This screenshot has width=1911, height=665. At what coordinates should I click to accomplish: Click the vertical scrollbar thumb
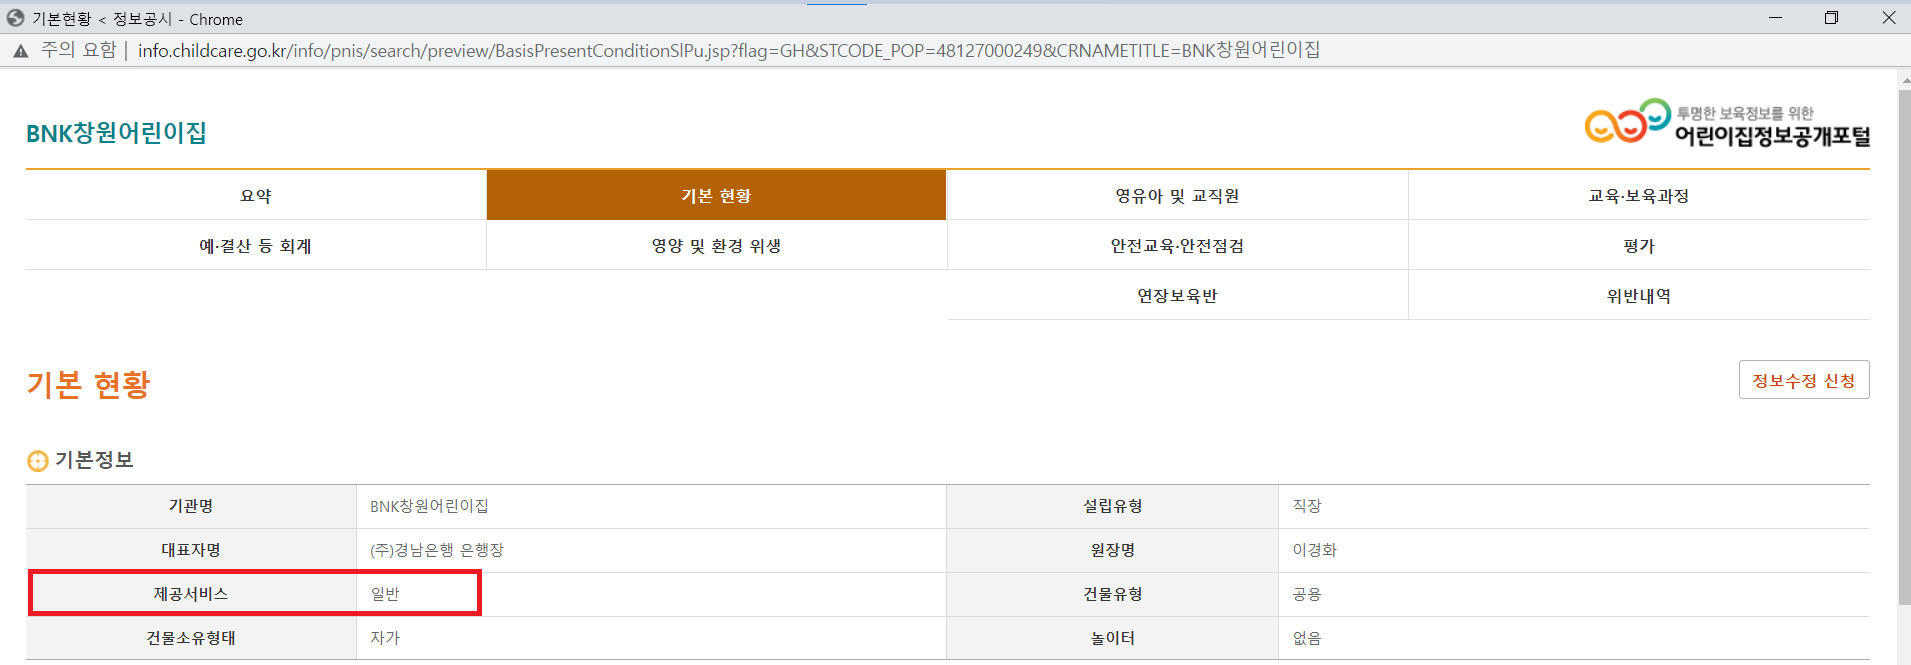1904,345
